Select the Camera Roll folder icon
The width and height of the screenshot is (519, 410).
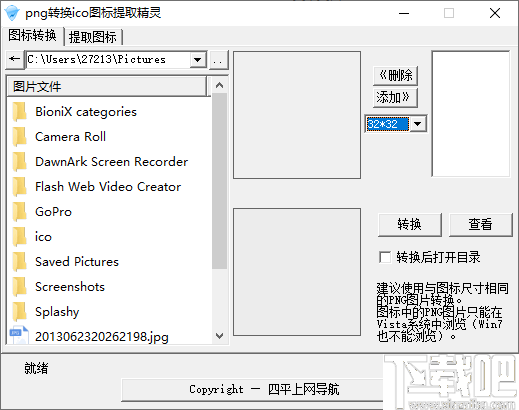(20, 137)
